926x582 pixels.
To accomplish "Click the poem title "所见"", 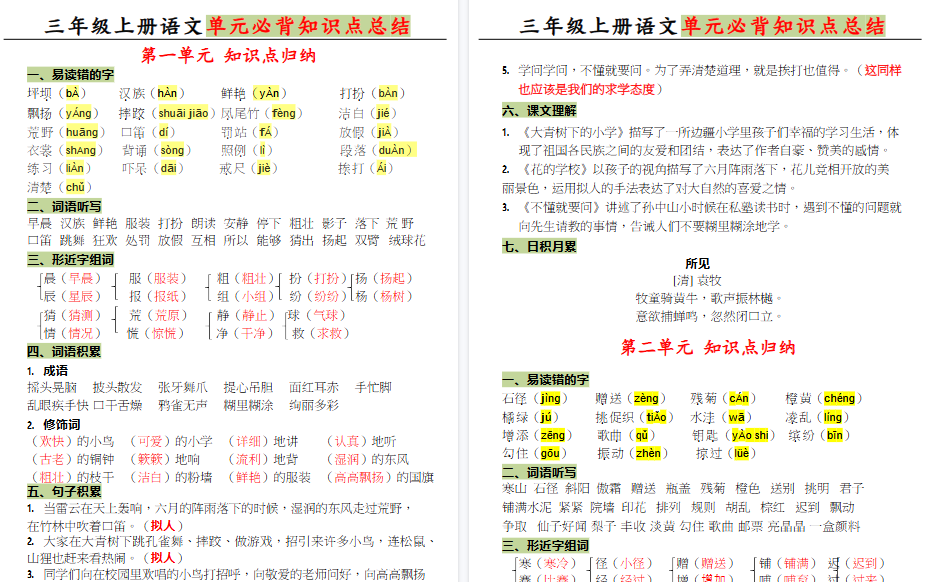I will [x=697, y=263].
